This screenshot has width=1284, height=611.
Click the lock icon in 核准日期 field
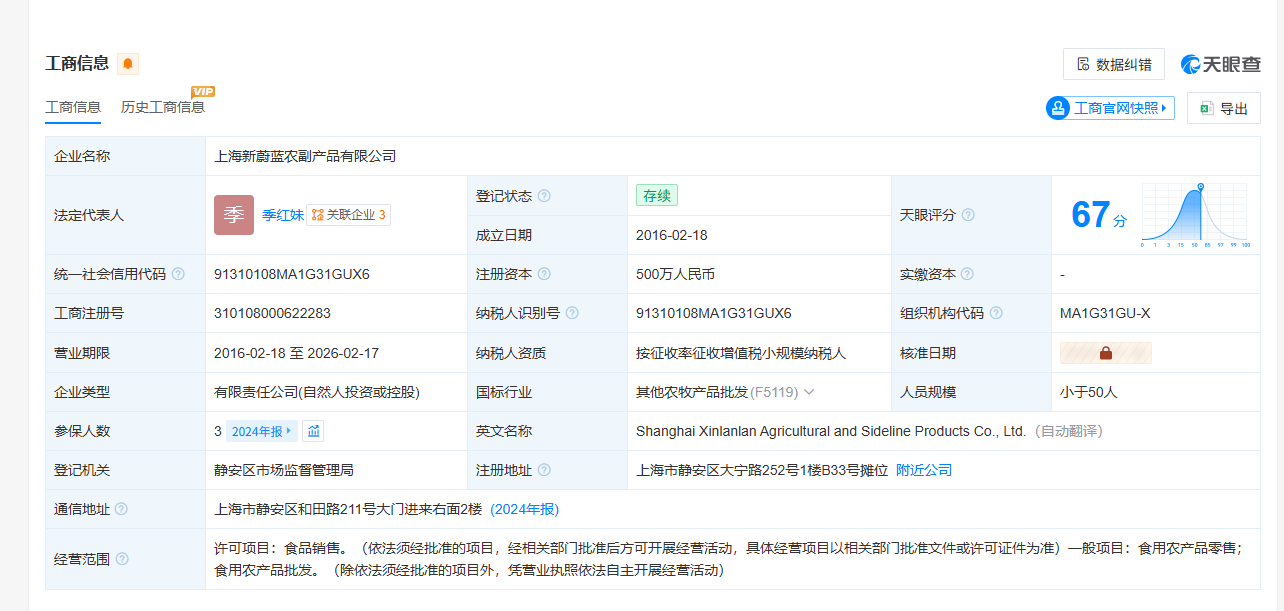click(x=1106, y=353)
